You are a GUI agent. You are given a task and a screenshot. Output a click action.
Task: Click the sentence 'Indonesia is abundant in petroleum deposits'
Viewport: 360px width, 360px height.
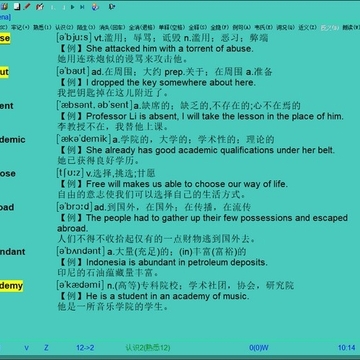177,262
